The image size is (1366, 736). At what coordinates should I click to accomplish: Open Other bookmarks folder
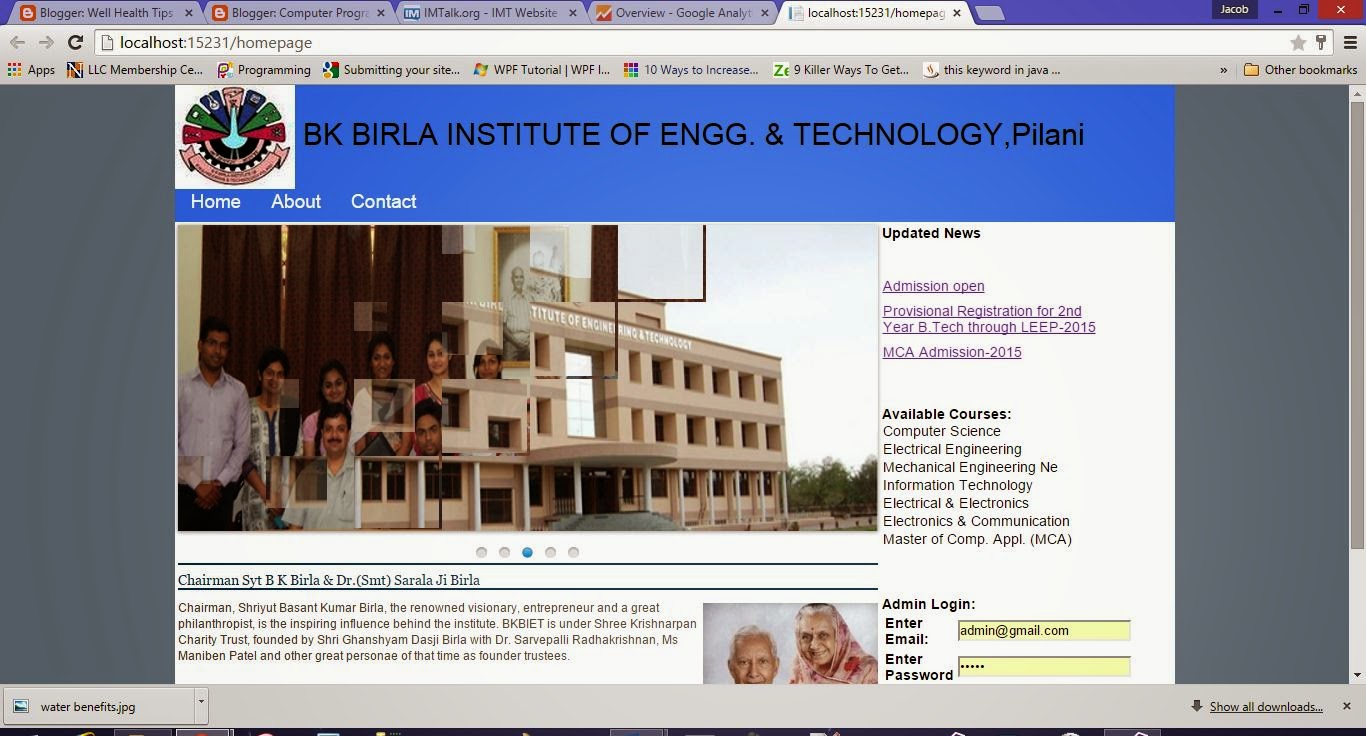click(x=1300, y=70)
